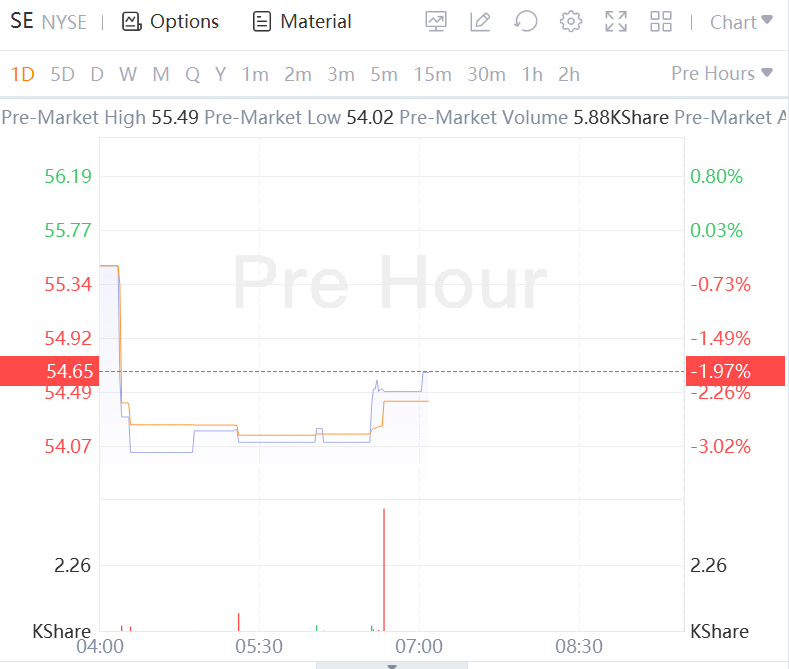This screenshot has width=789, height=669.
Task: Click the refresh chart icon
Action: pyautogui.click(x=526, y=21)
